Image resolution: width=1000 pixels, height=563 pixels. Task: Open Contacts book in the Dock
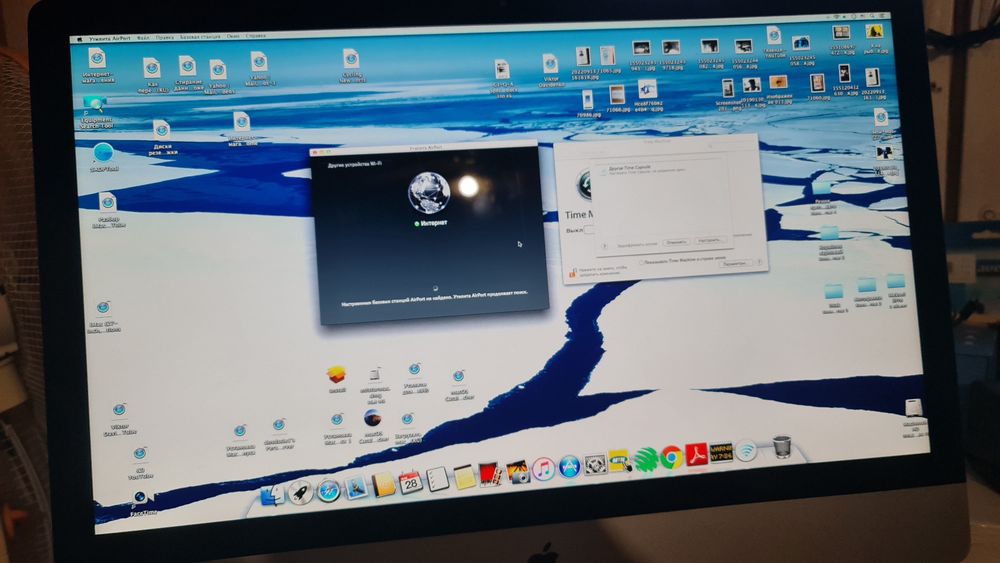[383, 485]
